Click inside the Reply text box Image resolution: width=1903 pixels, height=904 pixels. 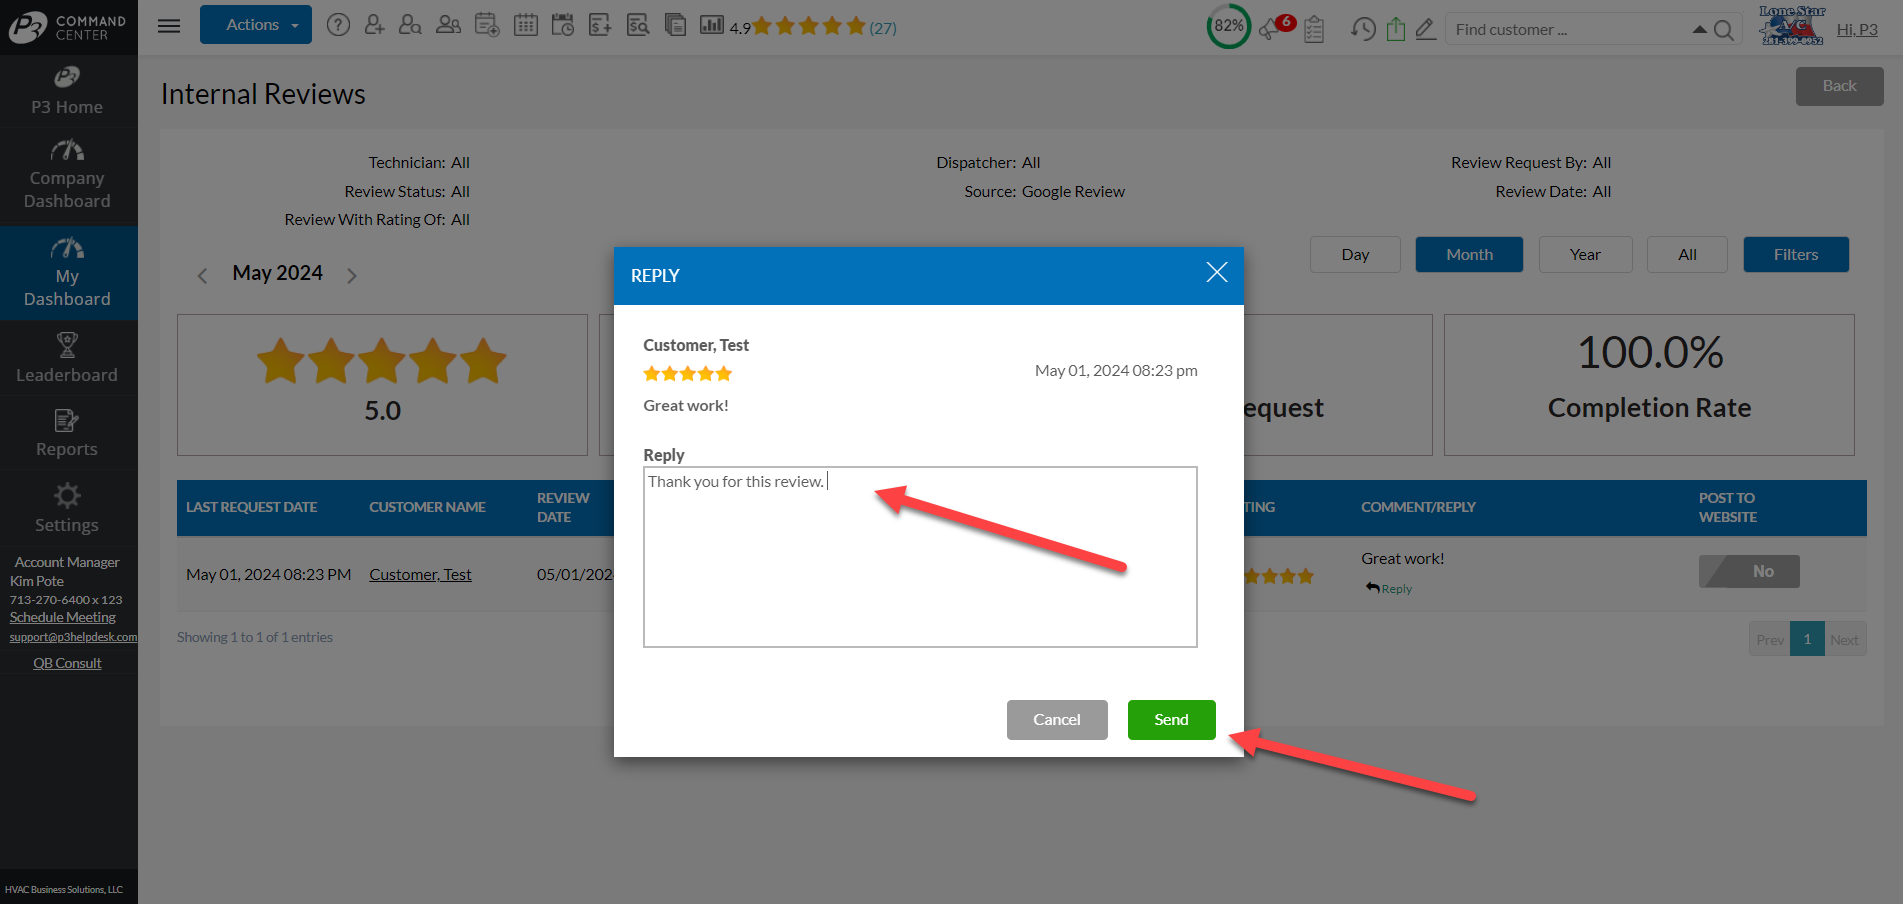tap(920, 557)
